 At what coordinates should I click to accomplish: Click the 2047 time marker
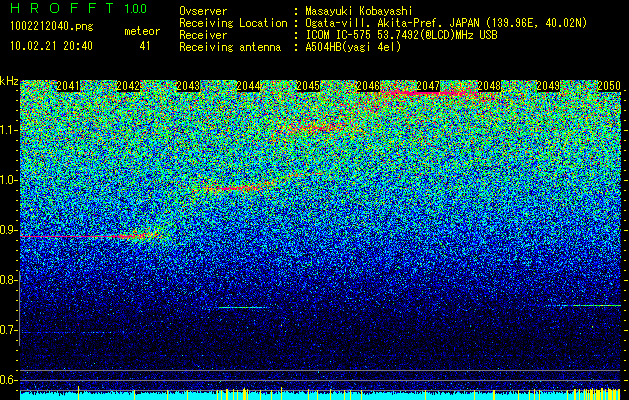[428, 86]
